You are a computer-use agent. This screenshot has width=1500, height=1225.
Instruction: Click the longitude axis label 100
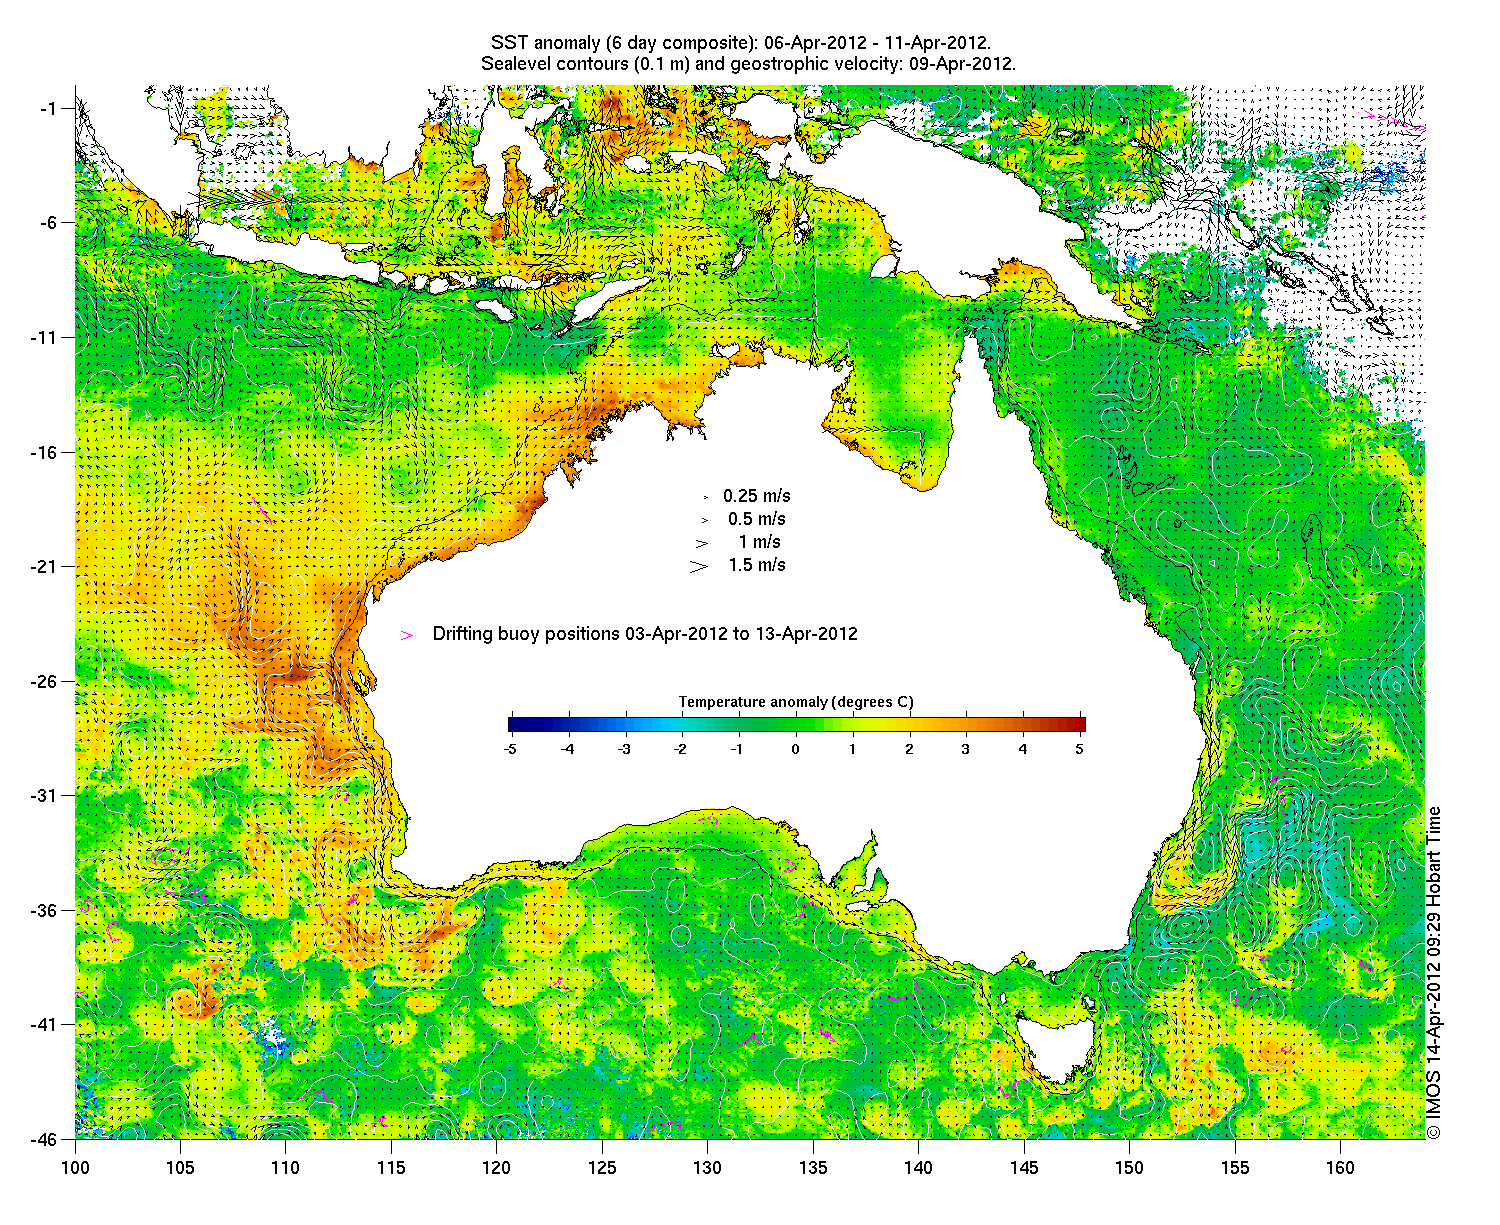click(x=75, y=1168)
